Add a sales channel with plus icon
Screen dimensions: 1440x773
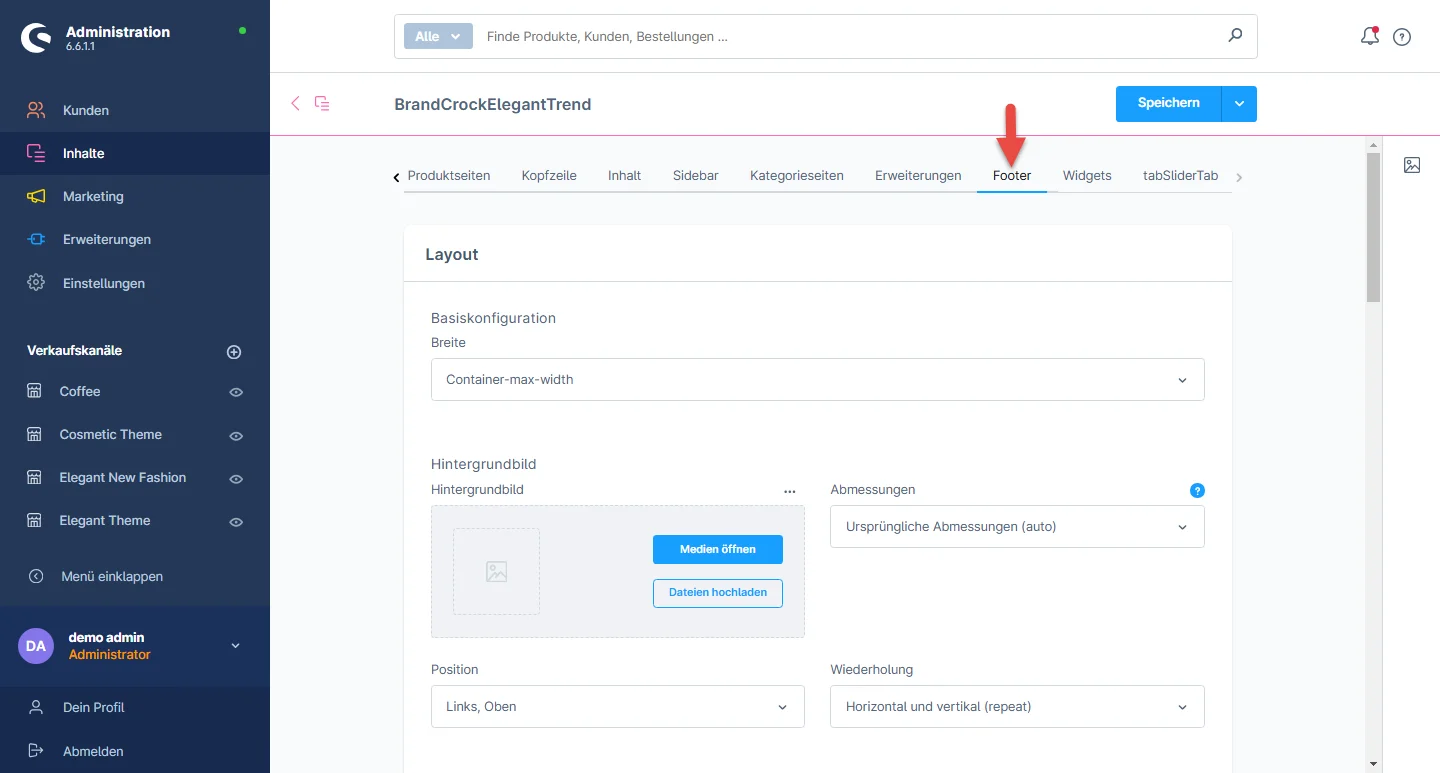234,352
